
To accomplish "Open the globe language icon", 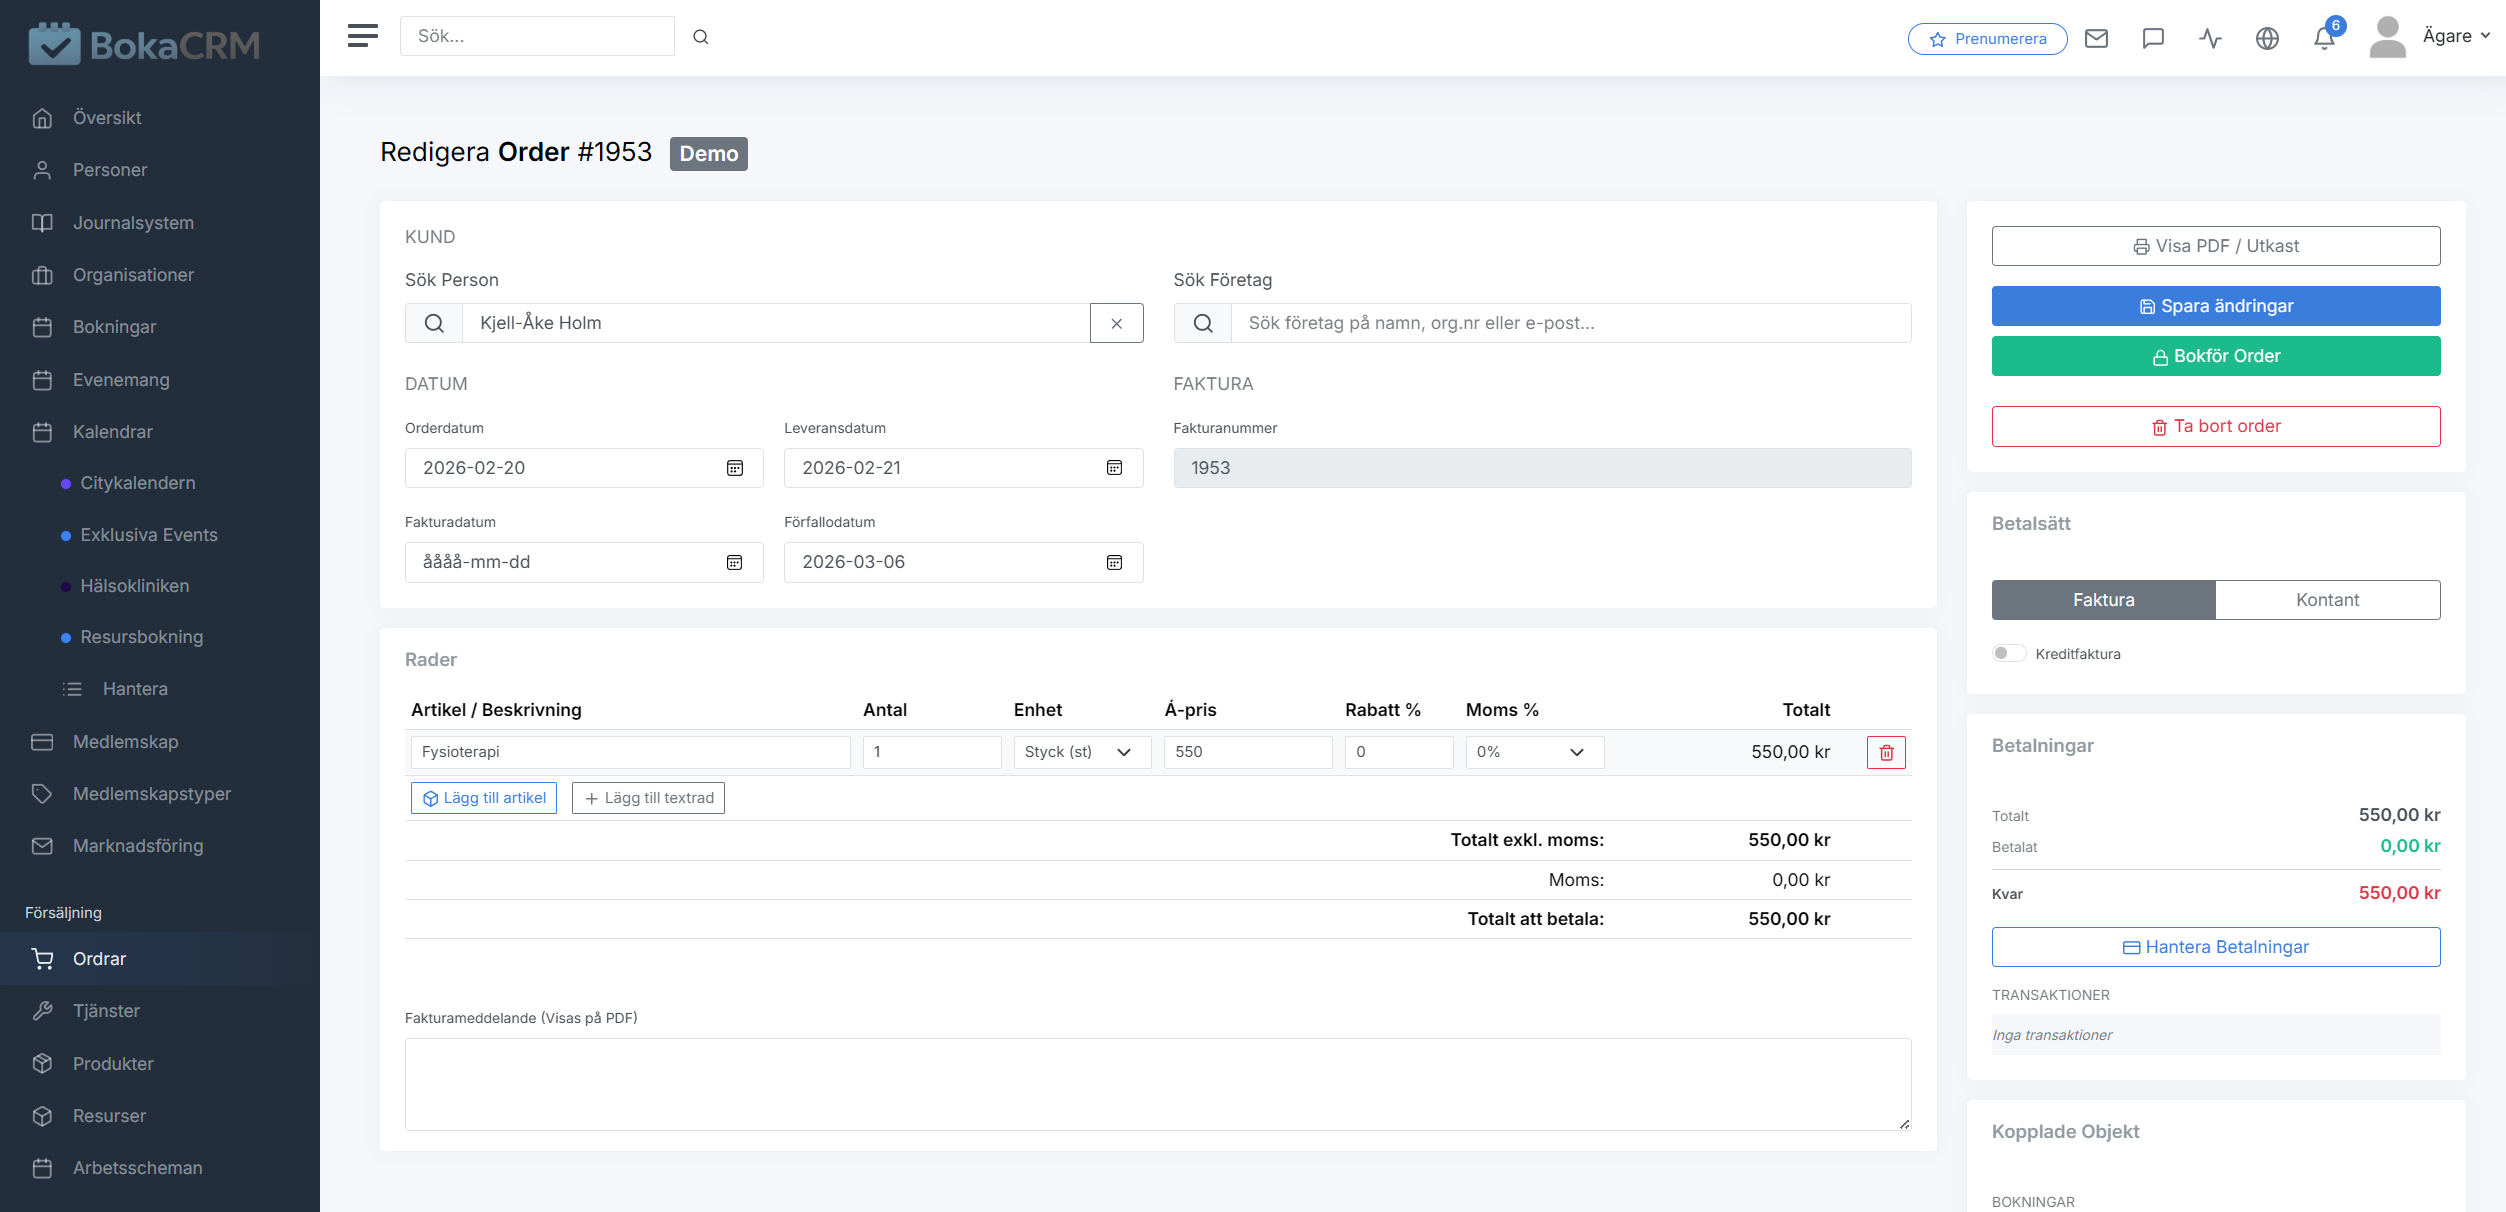I will tap(2267, 38).
